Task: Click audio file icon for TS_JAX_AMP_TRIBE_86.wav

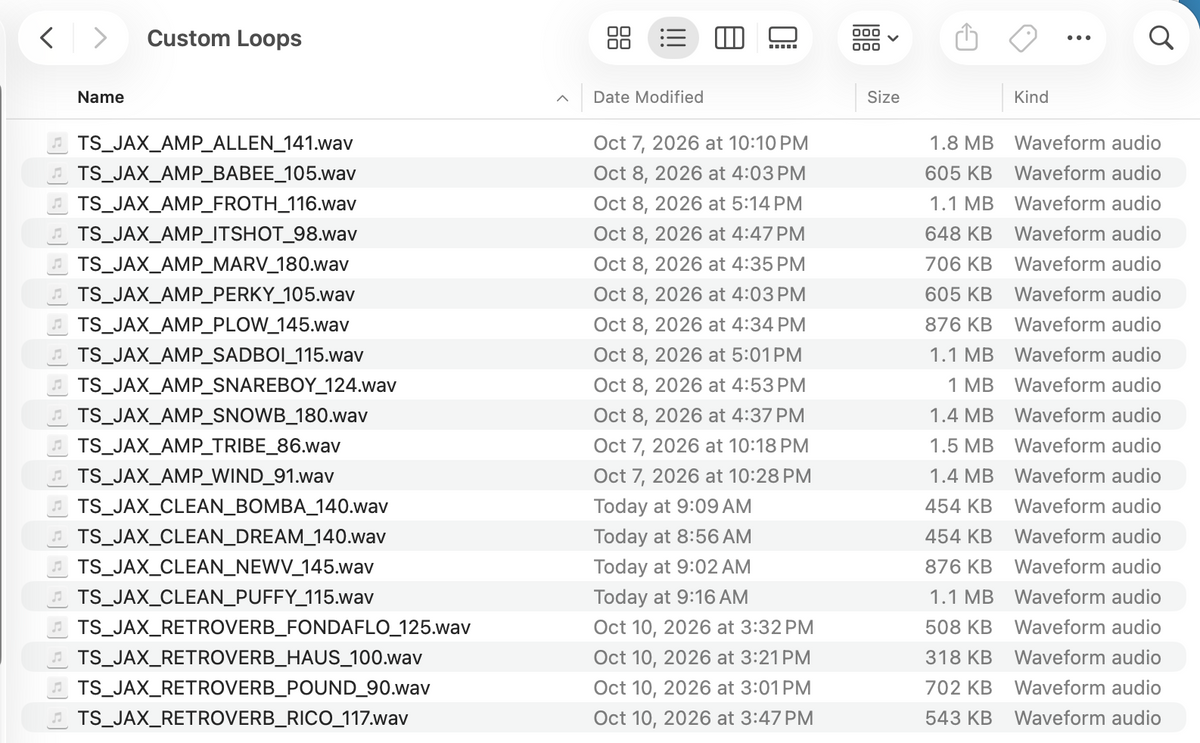Action: pyautogui.click(x=58, y=445)
